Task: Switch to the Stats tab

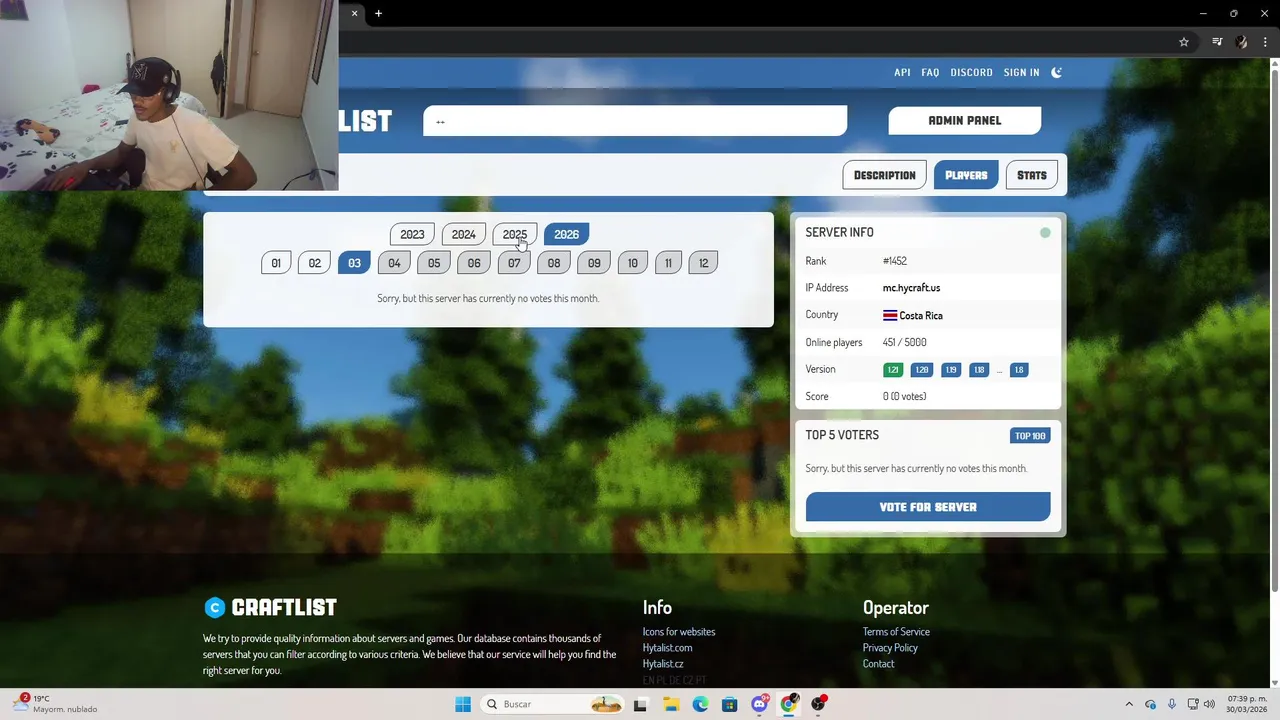Action: point(1032,175)
